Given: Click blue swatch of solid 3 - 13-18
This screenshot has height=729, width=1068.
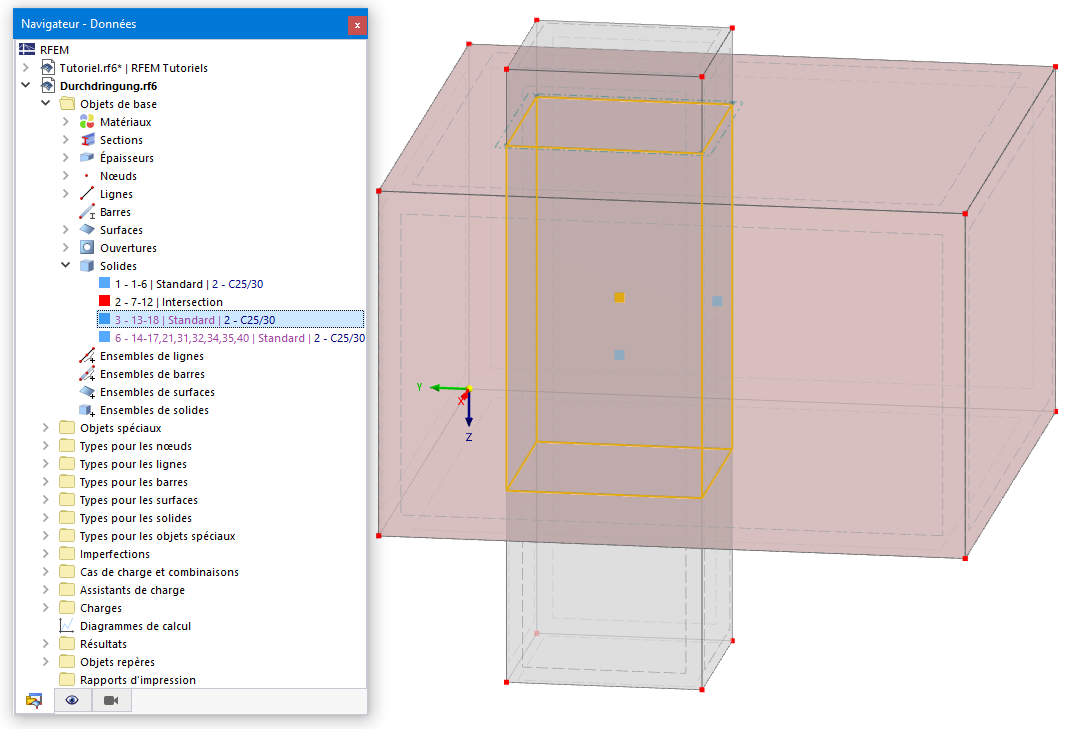Looking at the screenshot, I should 104,319.
